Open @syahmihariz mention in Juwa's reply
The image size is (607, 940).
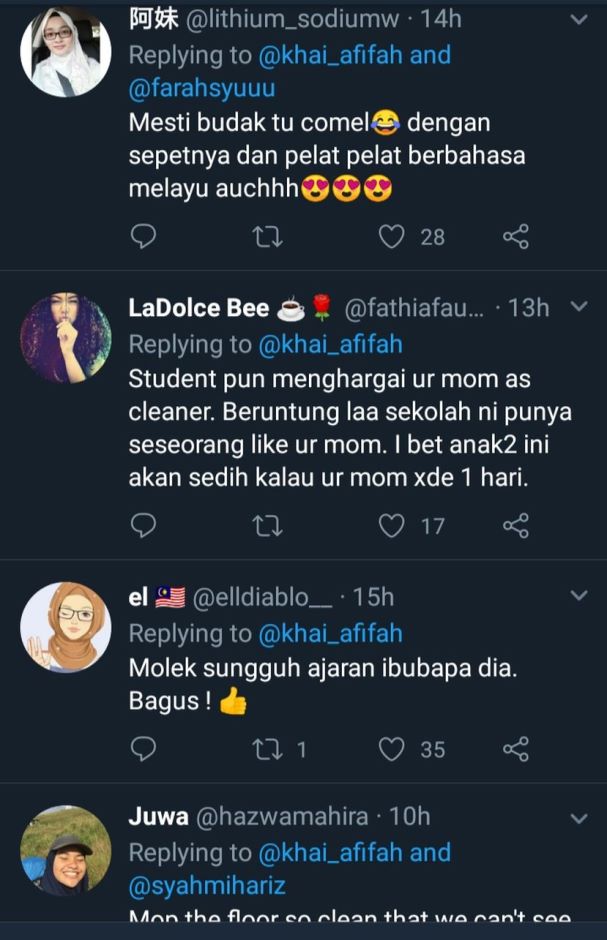[x=204, y=888]
